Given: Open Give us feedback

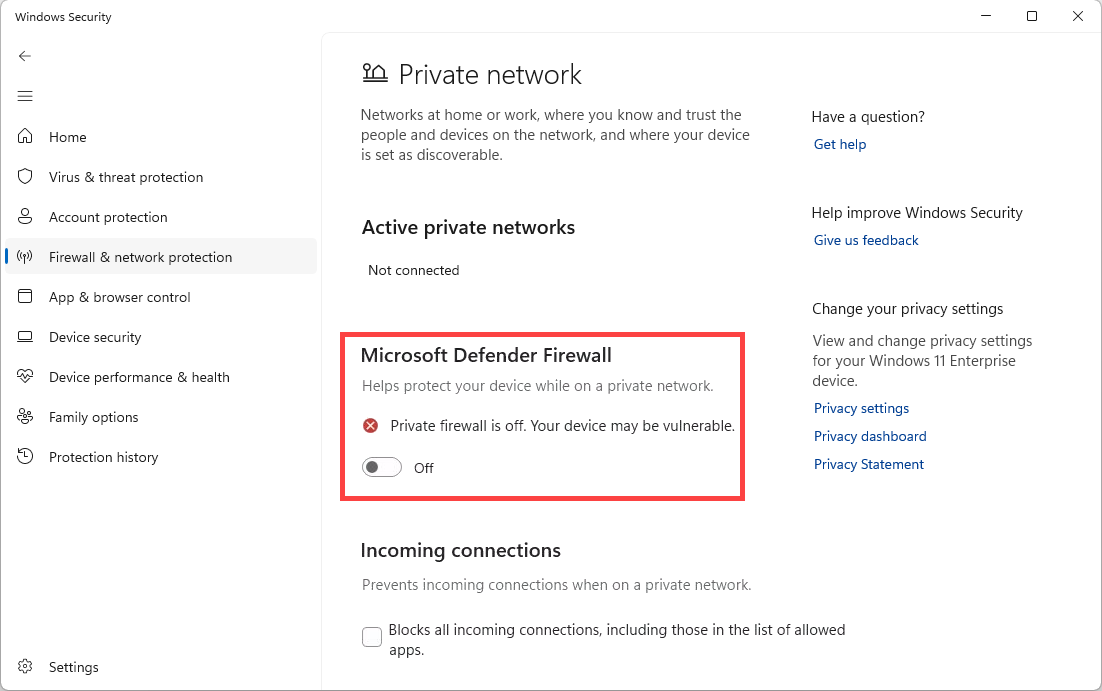Looking at the screenshot, I should click(x=866, y=240).
